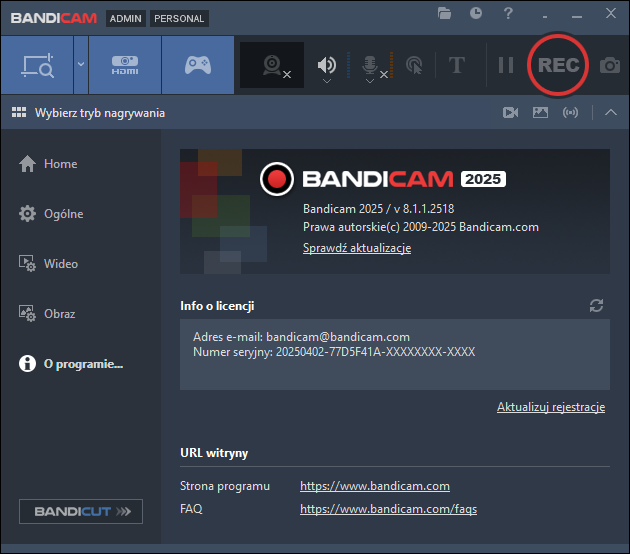Minimize to tray small dash button

[x=545, y=17]
